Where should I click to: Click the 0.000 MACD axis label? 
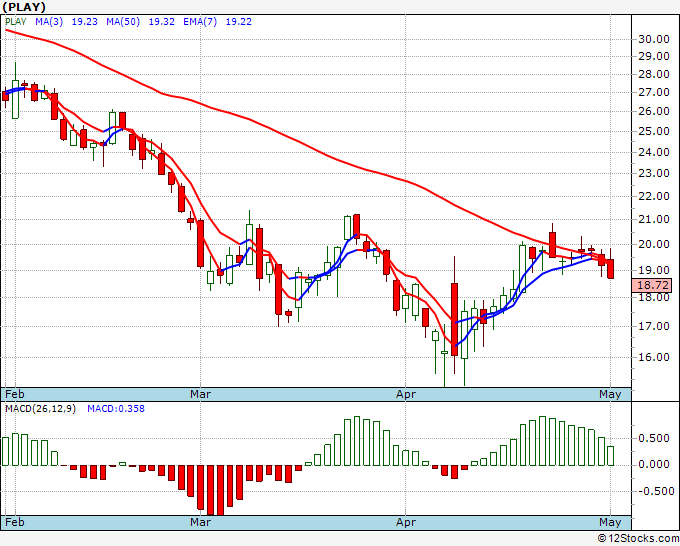coord(654,464)
